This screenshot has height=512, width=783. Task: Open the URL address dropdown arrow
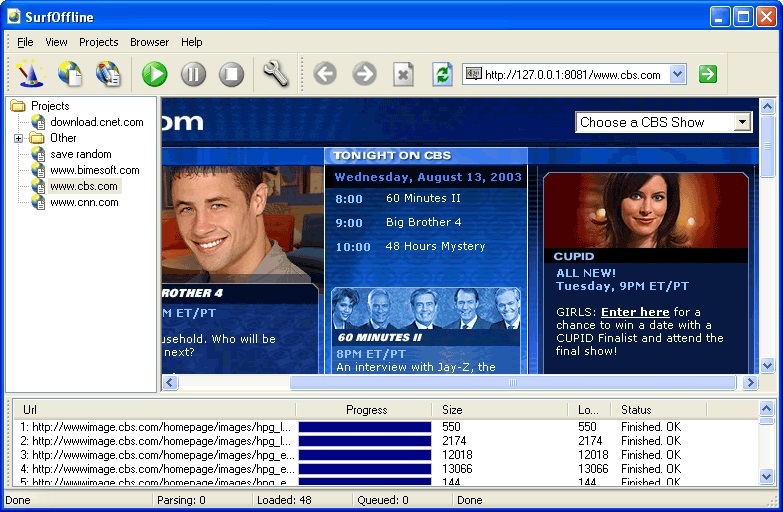tap(677, 74)
